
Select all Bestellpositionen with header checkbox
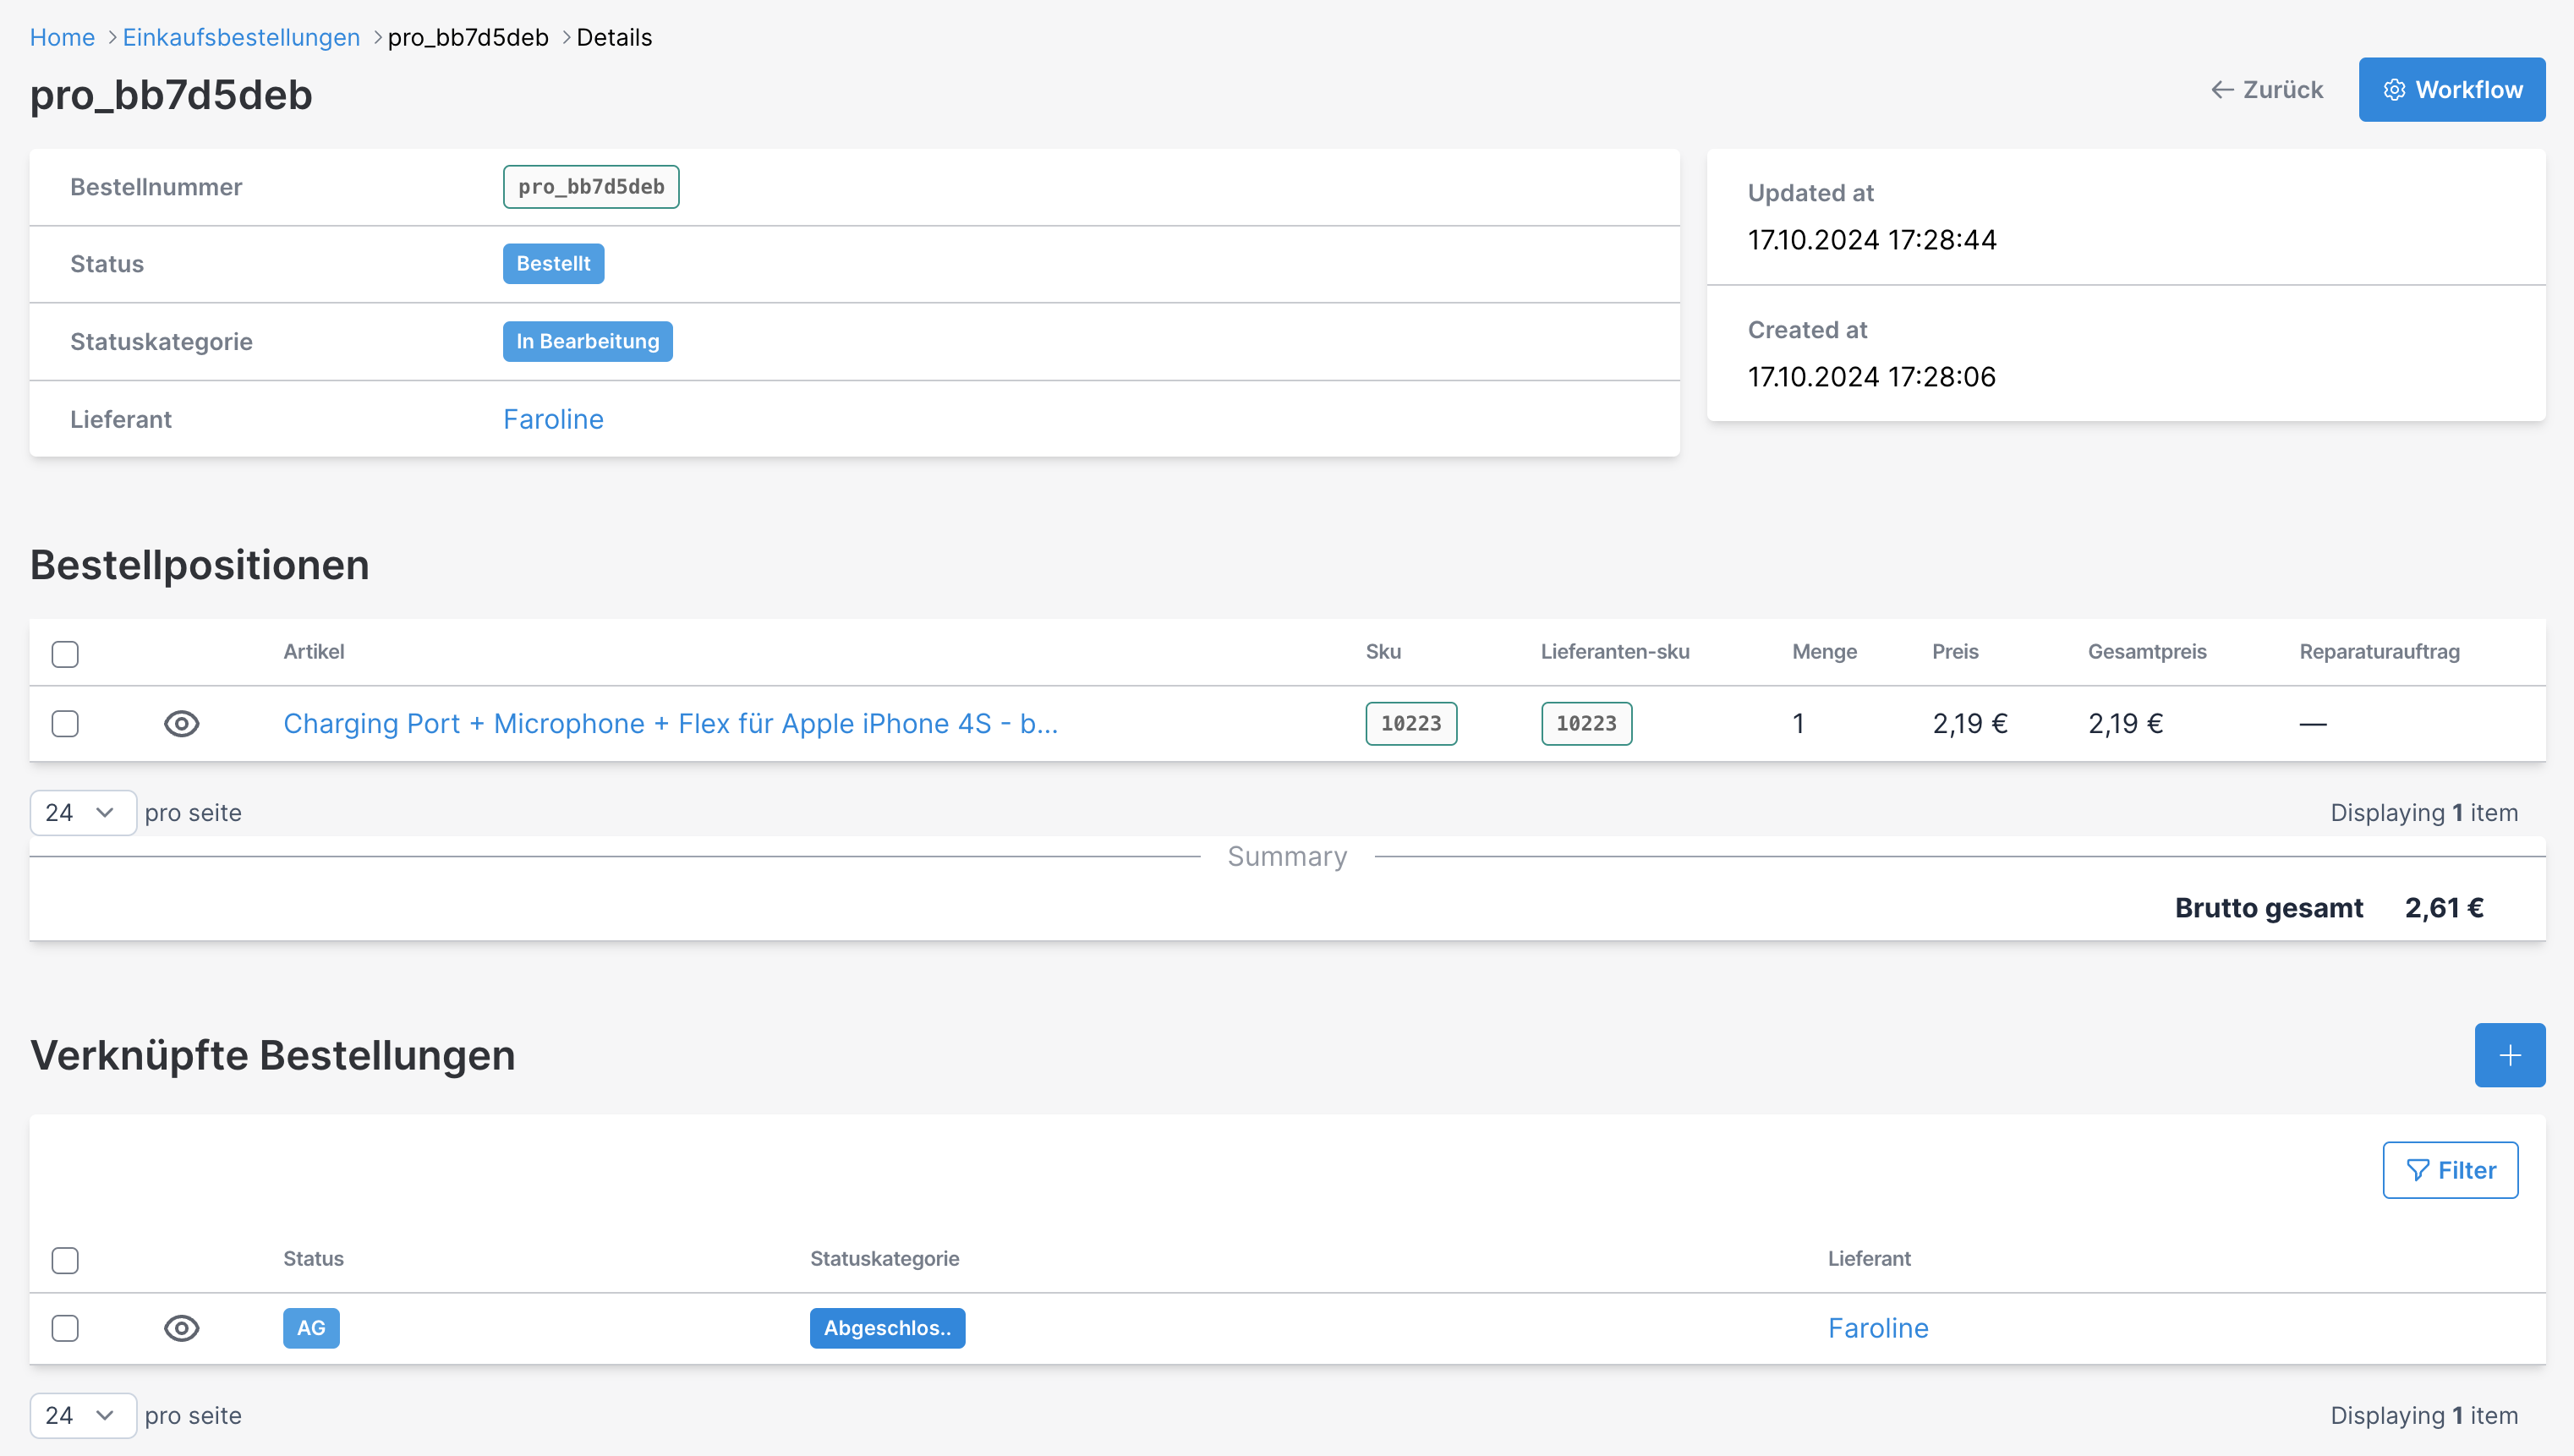(65, 654)
